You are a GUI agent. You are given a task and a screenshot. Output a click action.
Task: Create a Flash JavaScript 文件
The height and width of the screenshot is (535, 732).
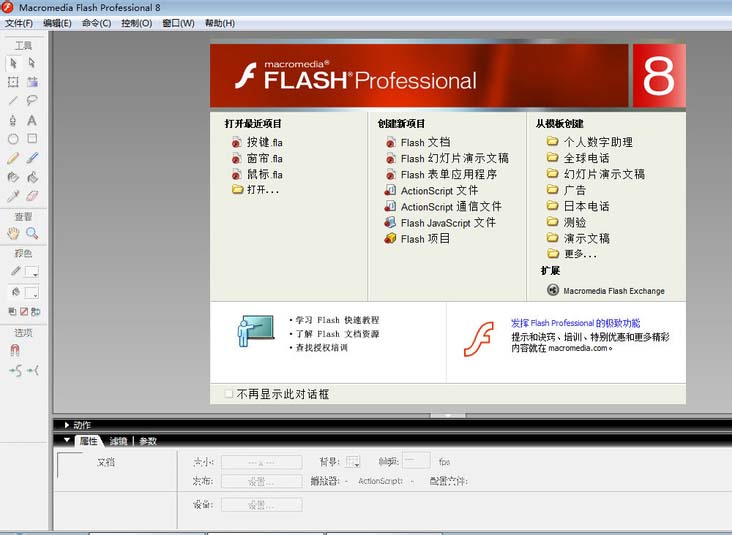coord(440,223)
